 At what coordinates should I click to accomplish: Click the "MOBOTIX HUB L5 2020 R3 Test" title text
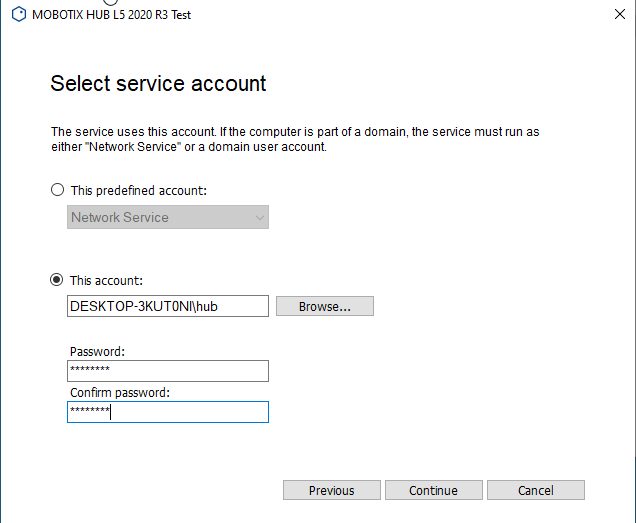(112, 15)
